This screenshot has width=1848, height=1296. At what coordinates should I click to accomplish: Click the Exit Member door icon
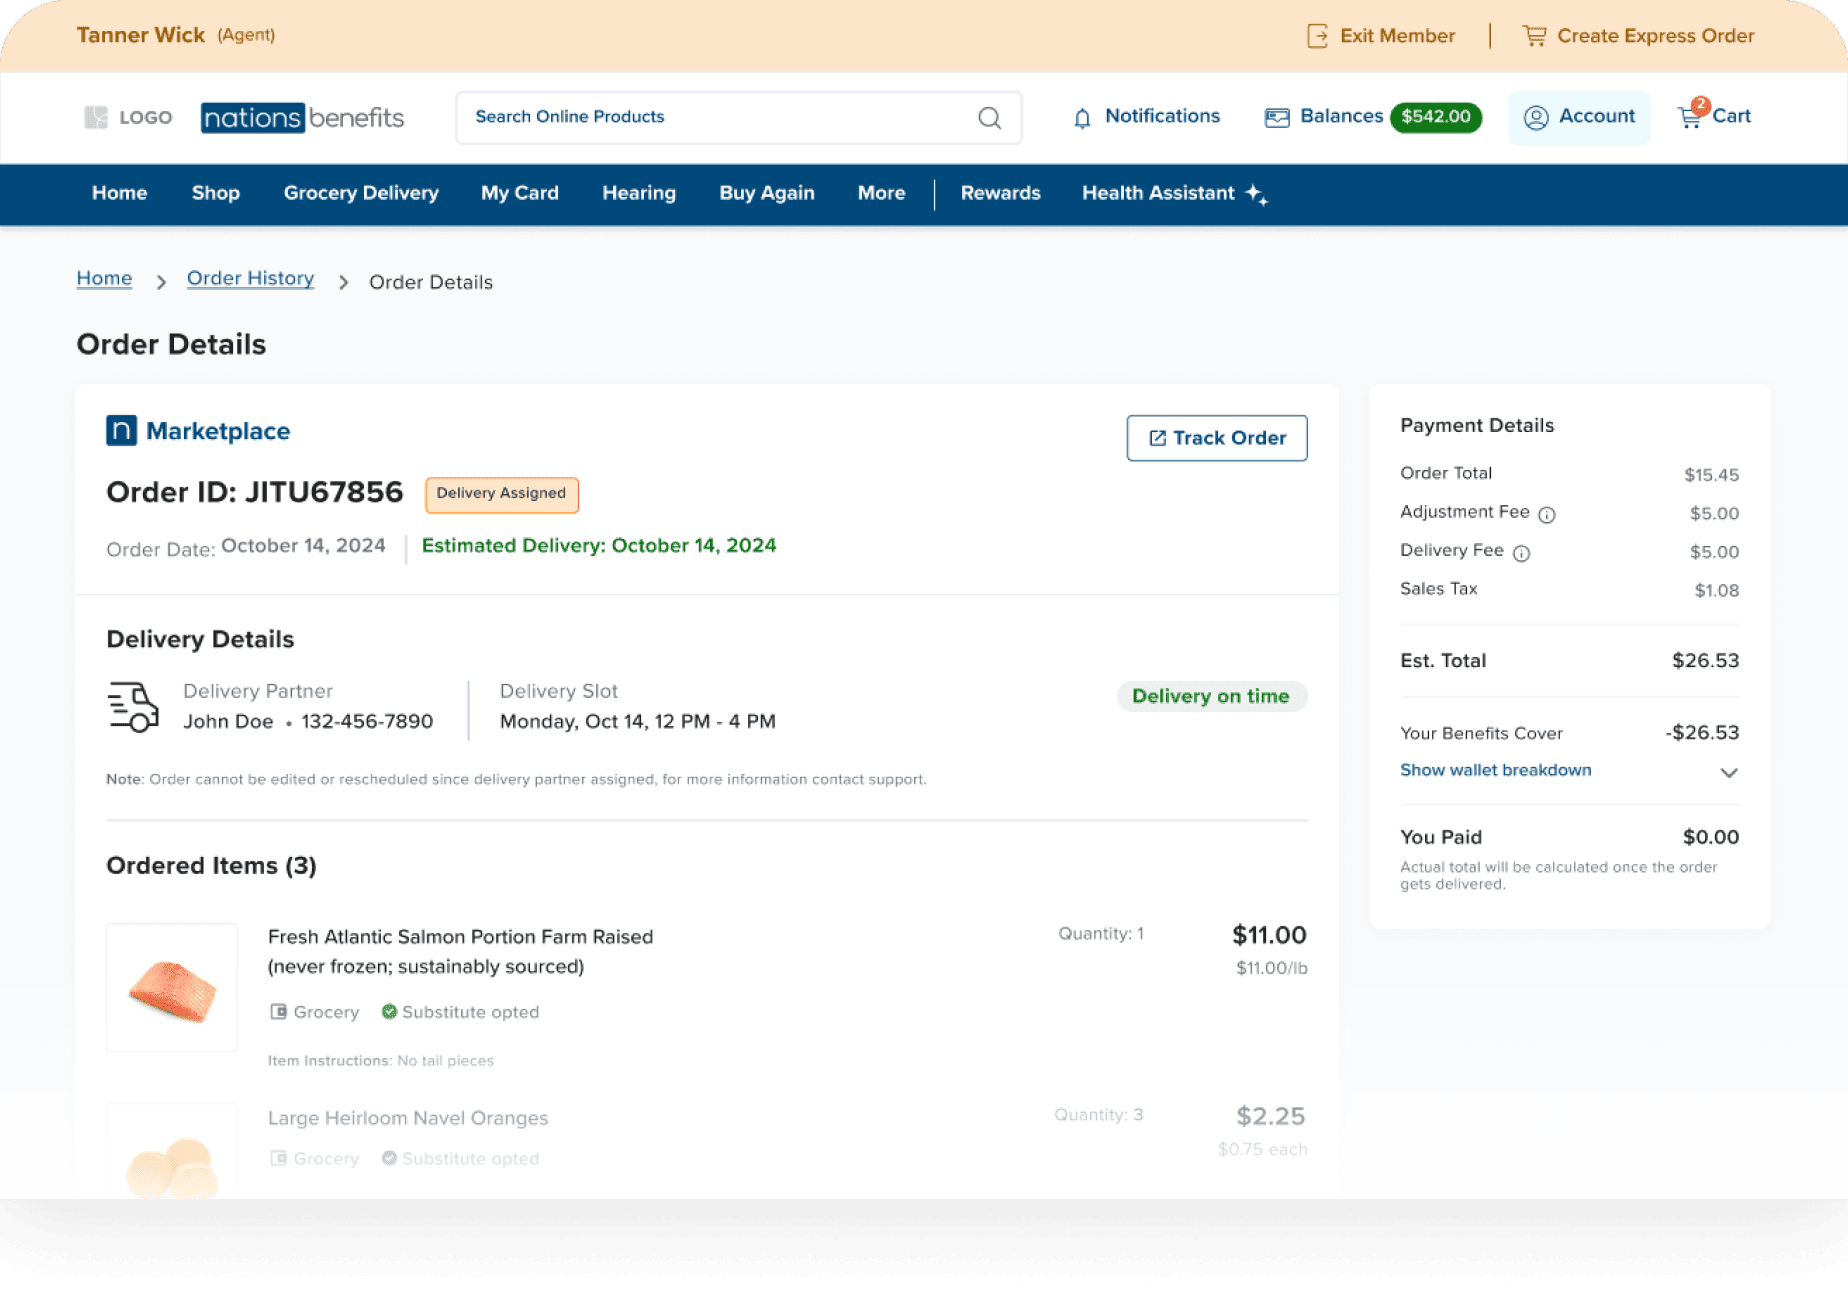click(1317, 36)
